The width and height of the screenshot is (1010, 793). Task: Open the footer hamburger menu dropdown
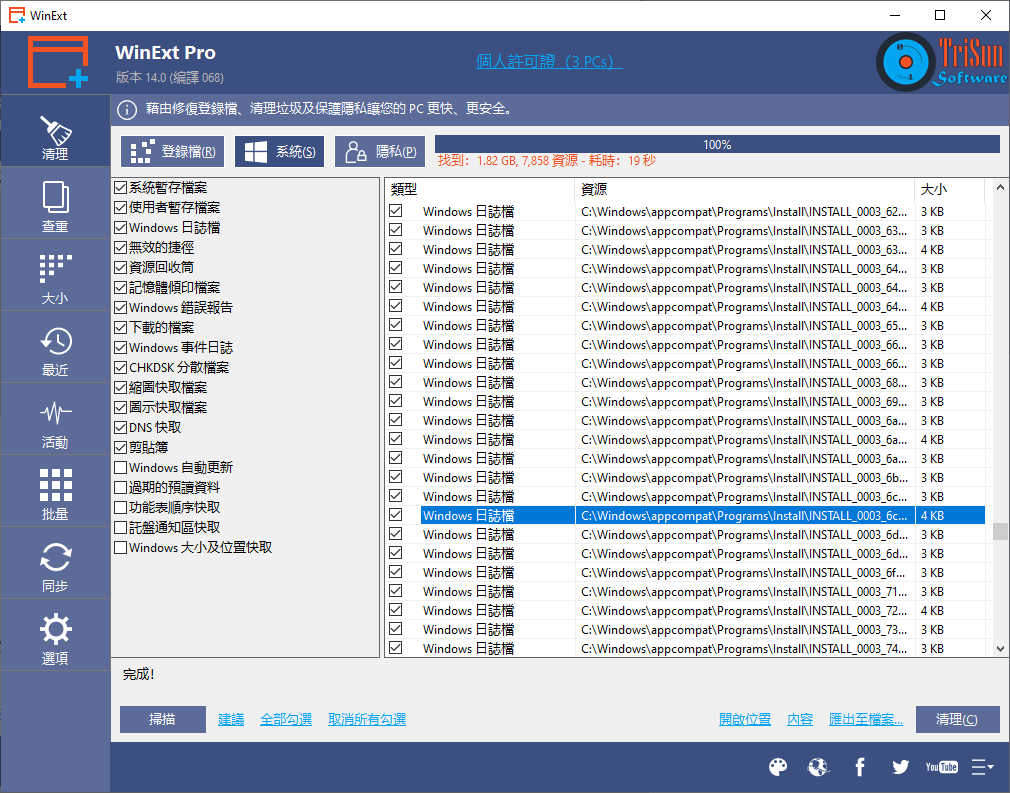[982, 767]
